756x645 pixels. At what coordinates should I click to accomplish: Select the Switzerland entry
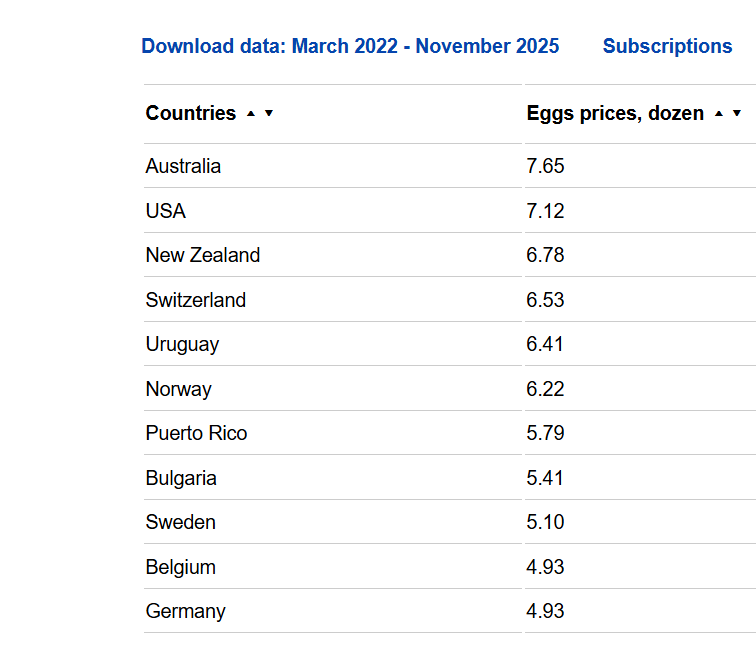point(196,300)
